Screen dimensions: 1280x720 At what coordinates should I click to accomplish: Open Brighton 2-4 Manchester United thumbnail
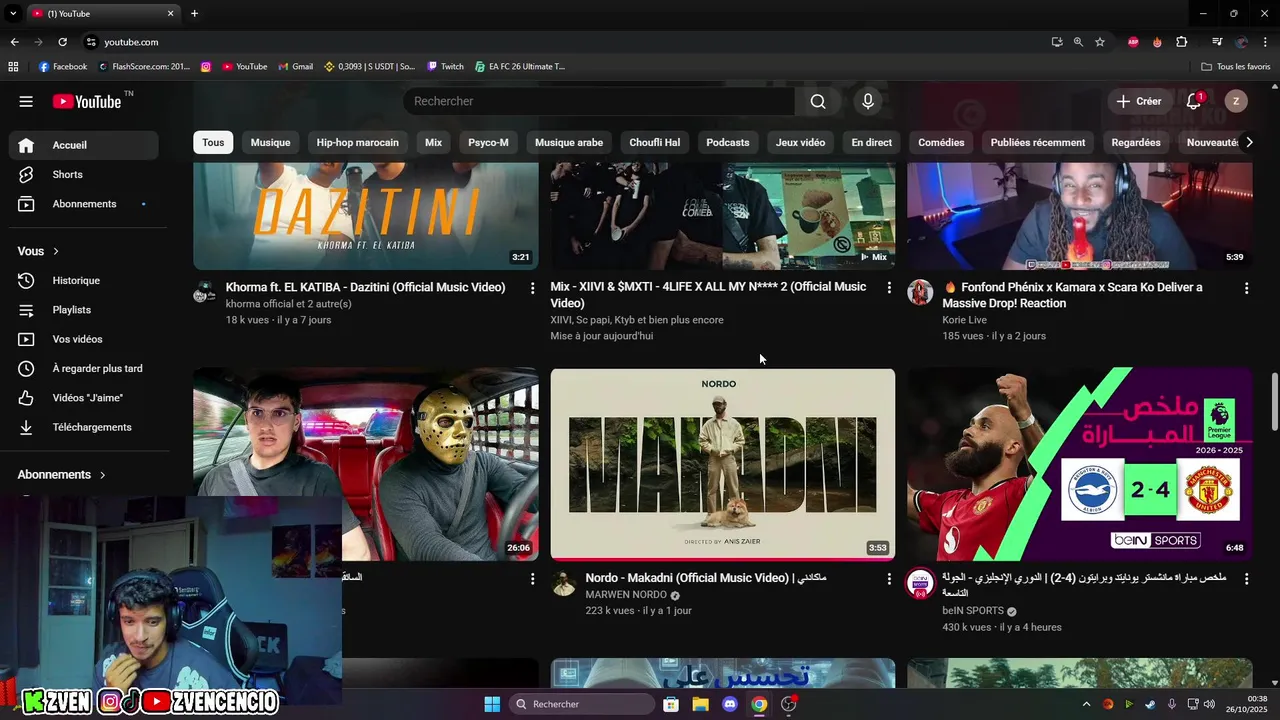pyautogui.click(x=1080, y=464)
